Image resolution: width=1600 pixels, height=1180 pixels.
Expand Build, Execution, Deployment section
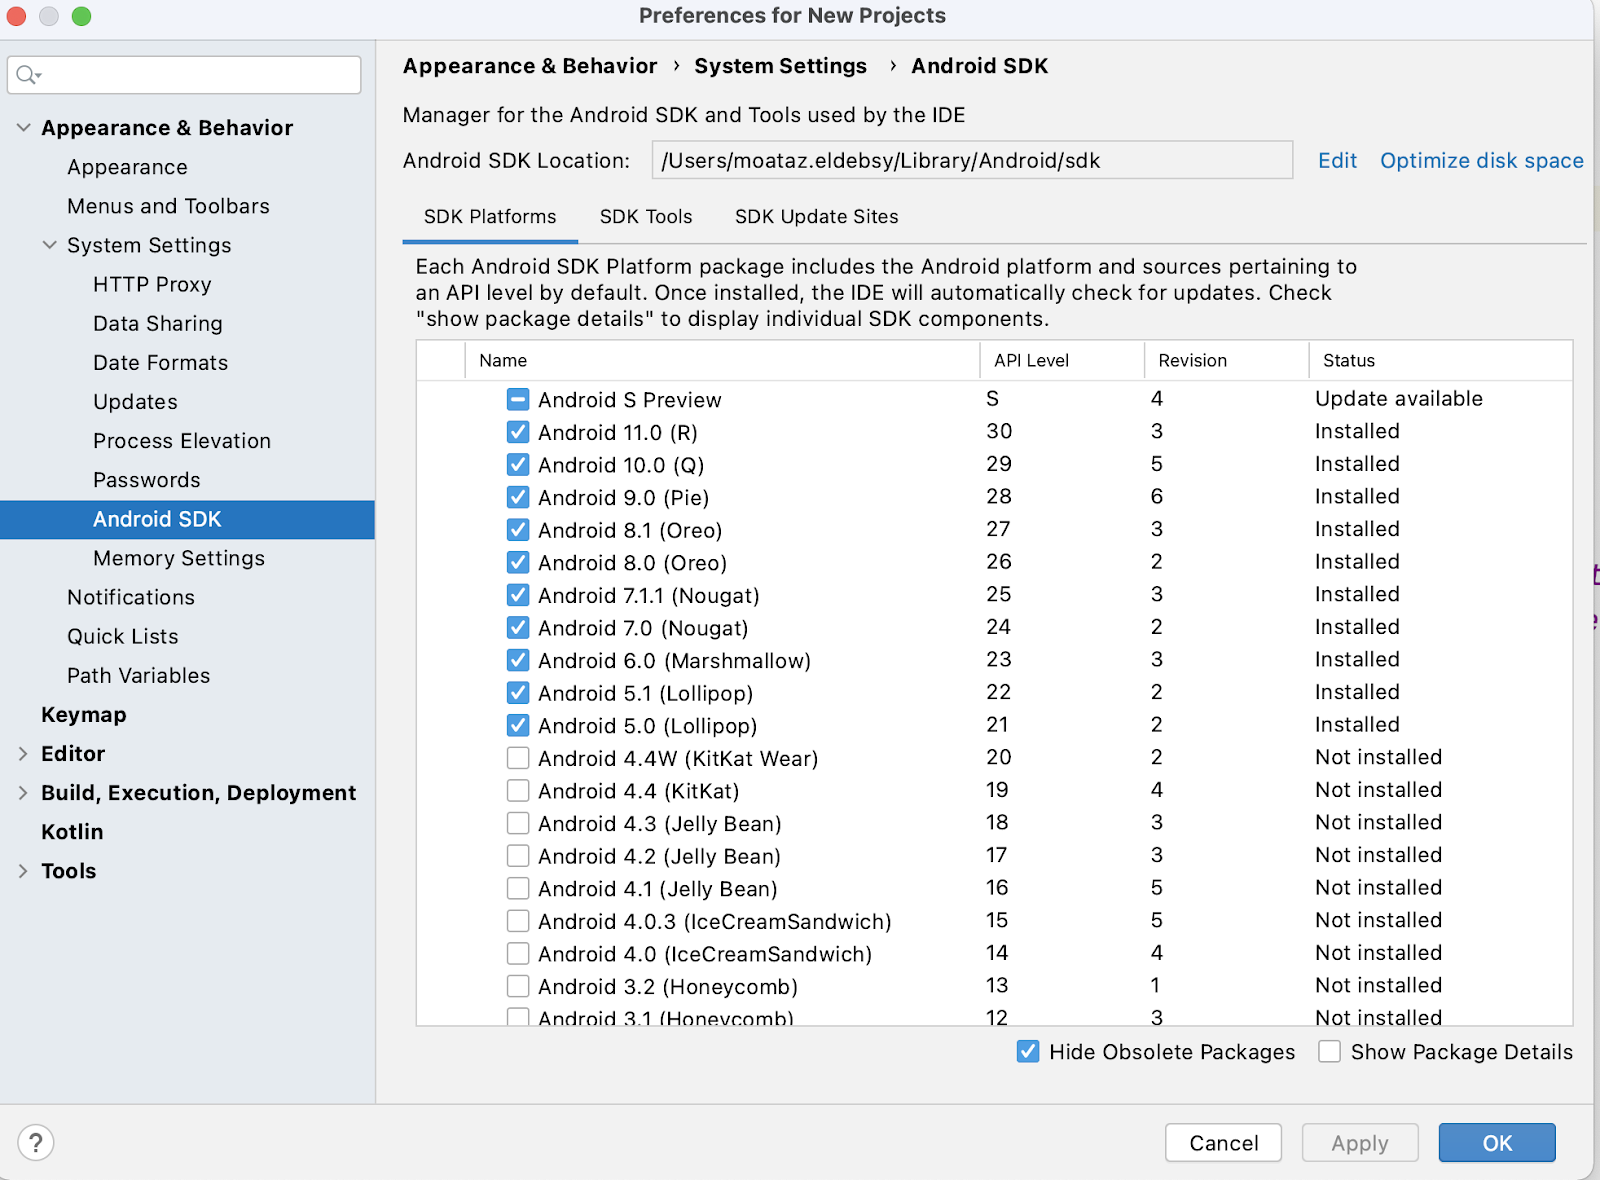pyautogui.click(x=23, y=793)
